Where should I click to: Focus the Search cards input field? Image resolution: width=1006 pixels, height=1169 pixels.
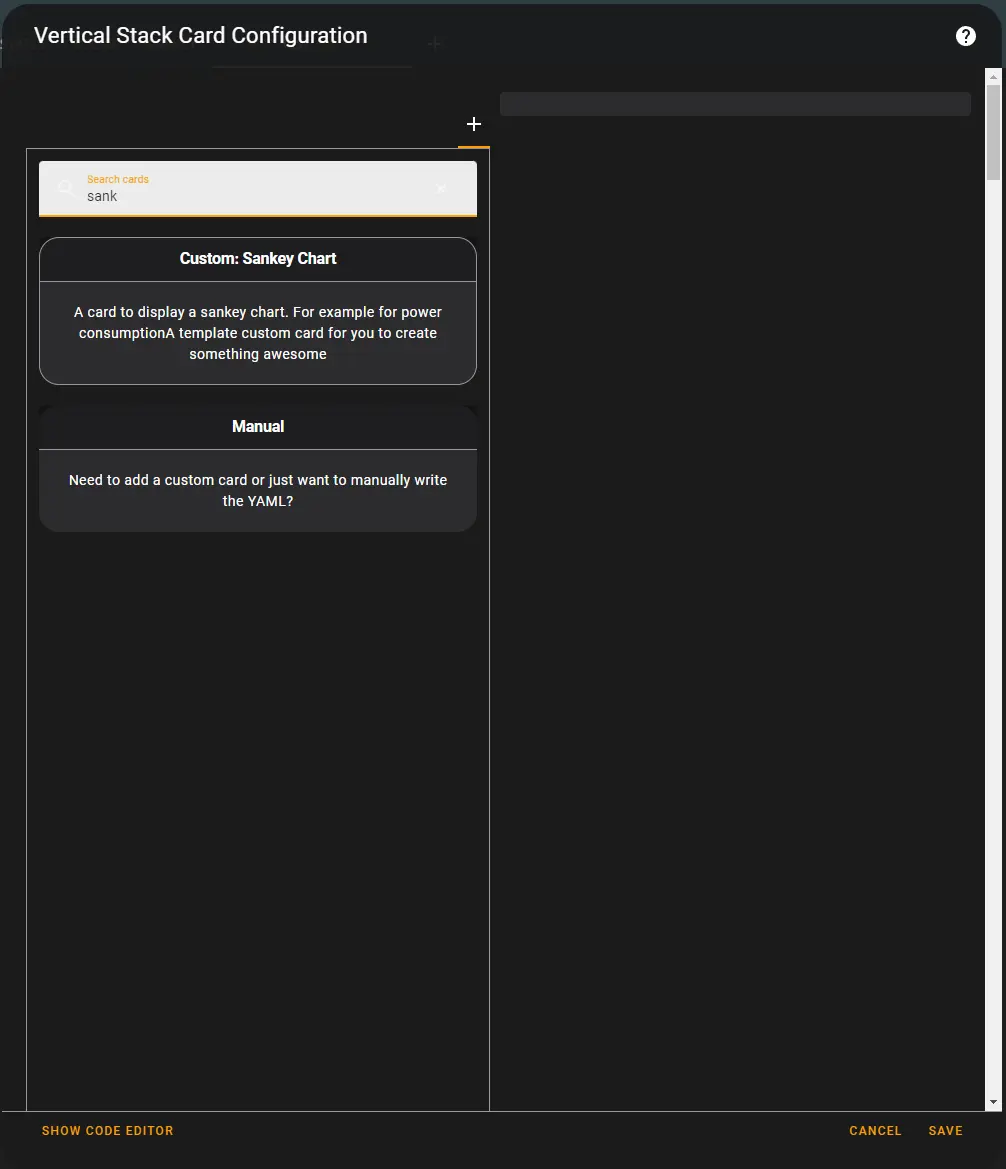(250, 196)
